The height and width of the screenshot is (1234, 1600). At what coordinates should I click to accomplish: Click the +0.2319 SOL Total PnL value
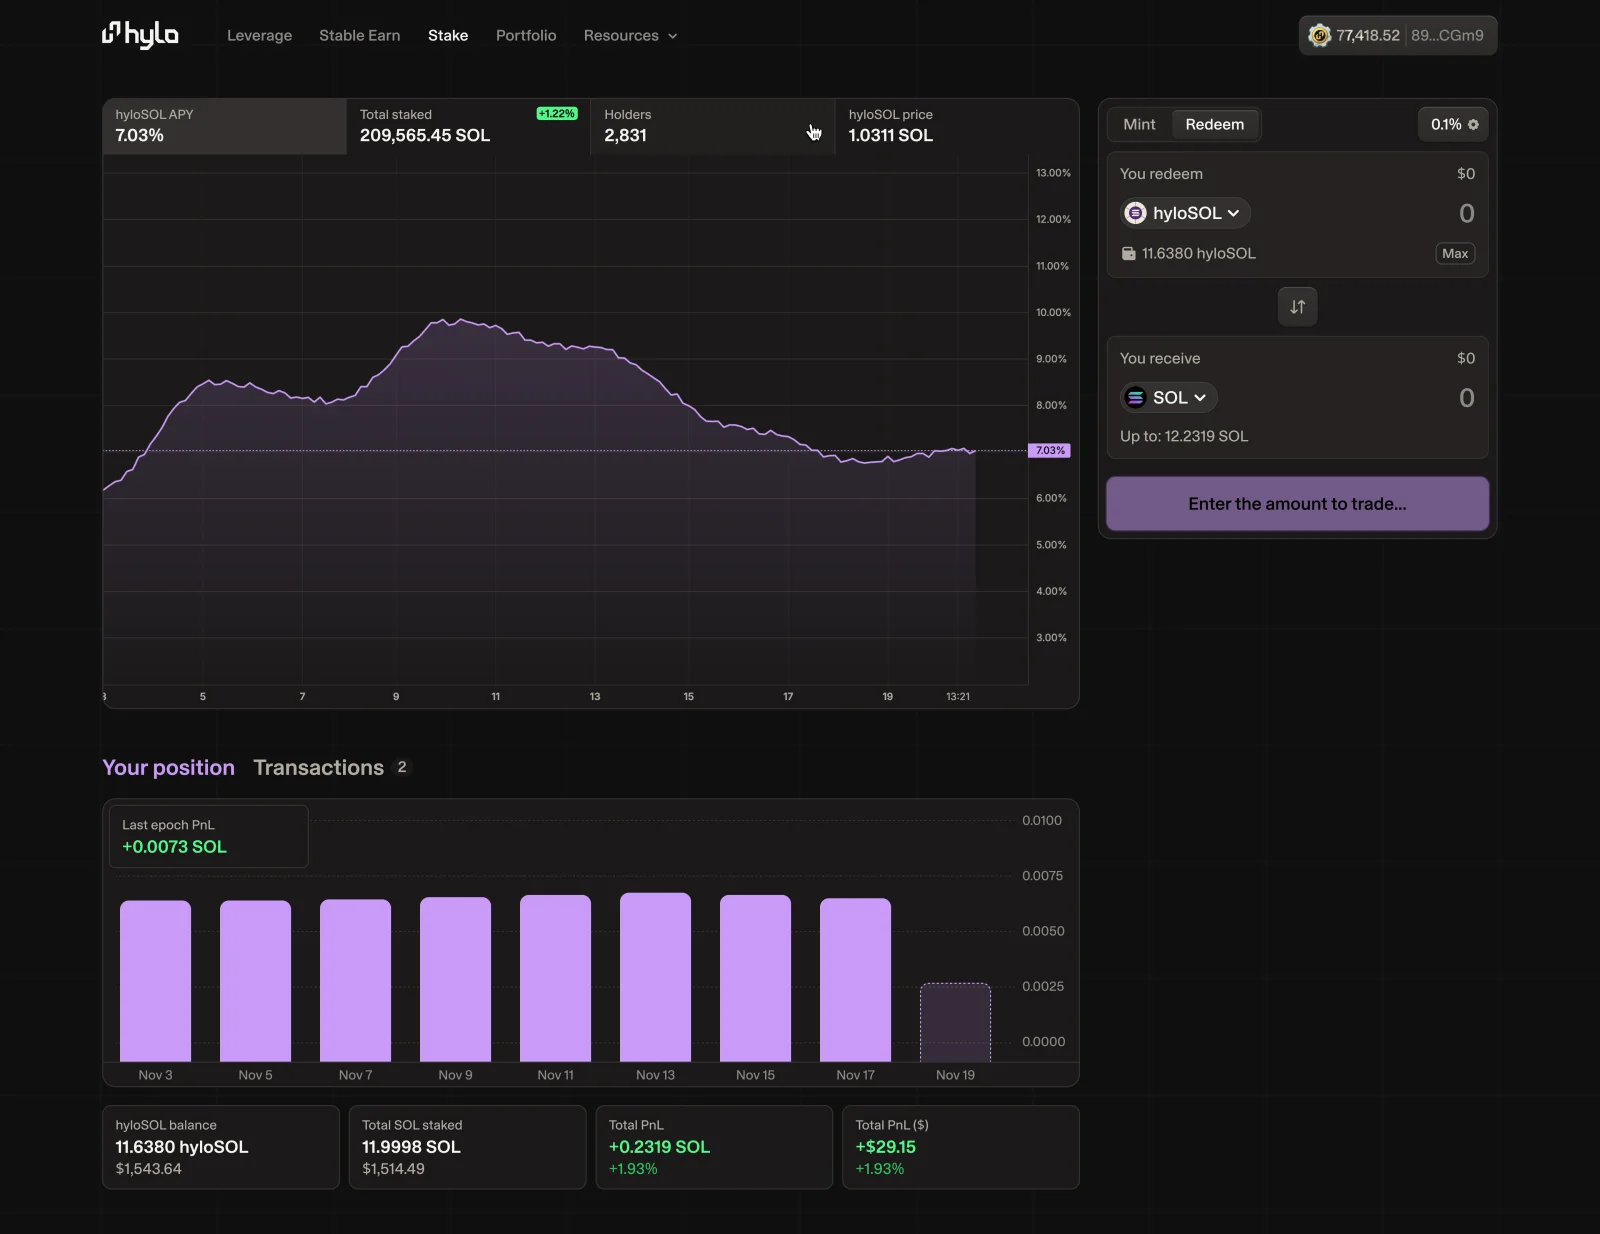[659, 1147]
